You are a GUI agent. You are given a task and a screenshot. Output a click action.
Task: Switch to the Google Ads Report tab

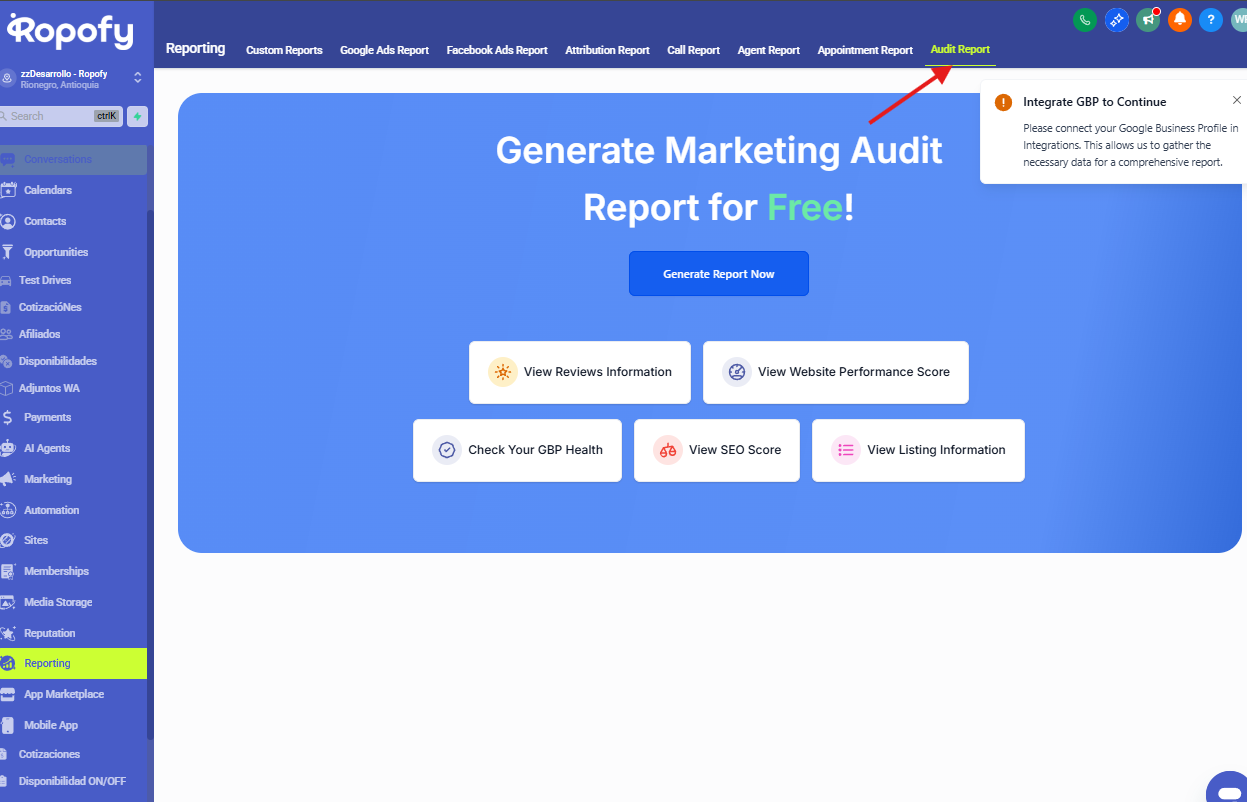pos(384,50)
